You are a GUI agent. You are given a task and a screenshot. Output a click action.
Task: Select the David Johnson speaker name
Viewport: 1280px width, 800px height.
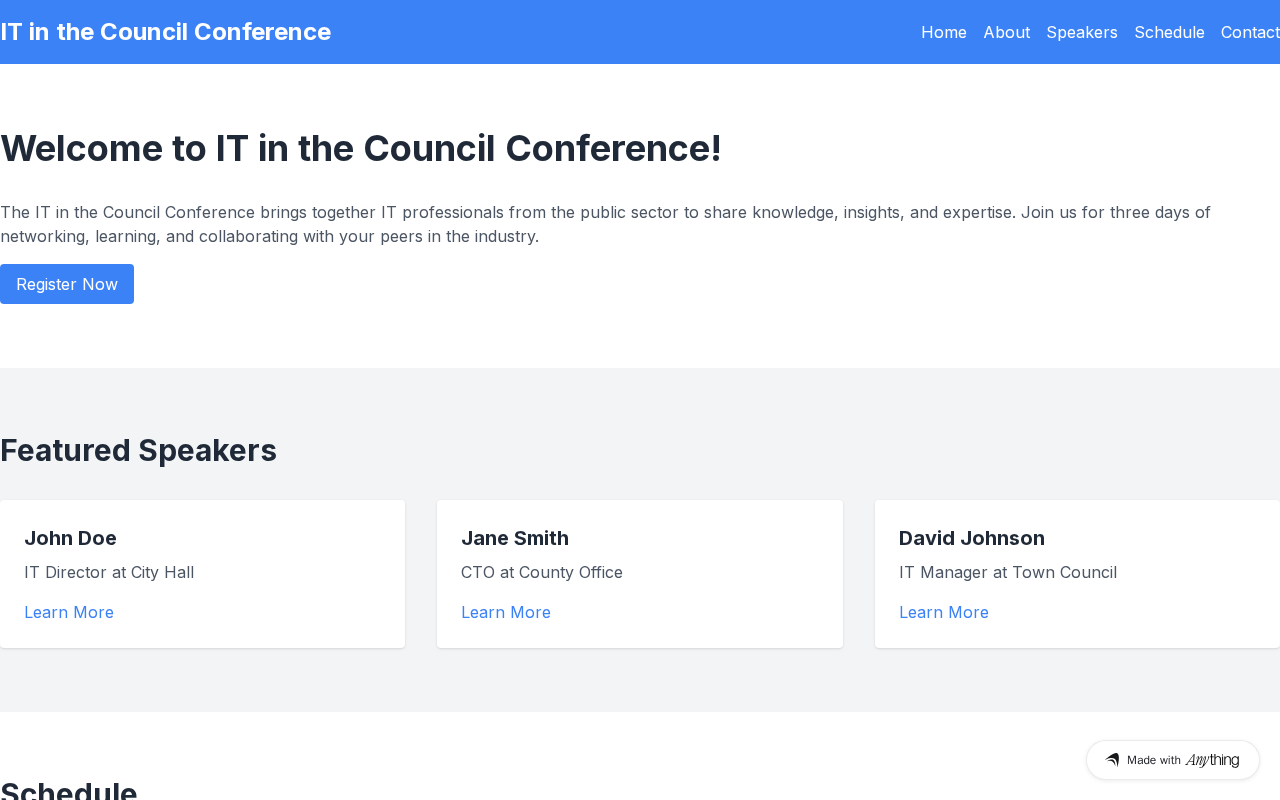pos(971,538)
